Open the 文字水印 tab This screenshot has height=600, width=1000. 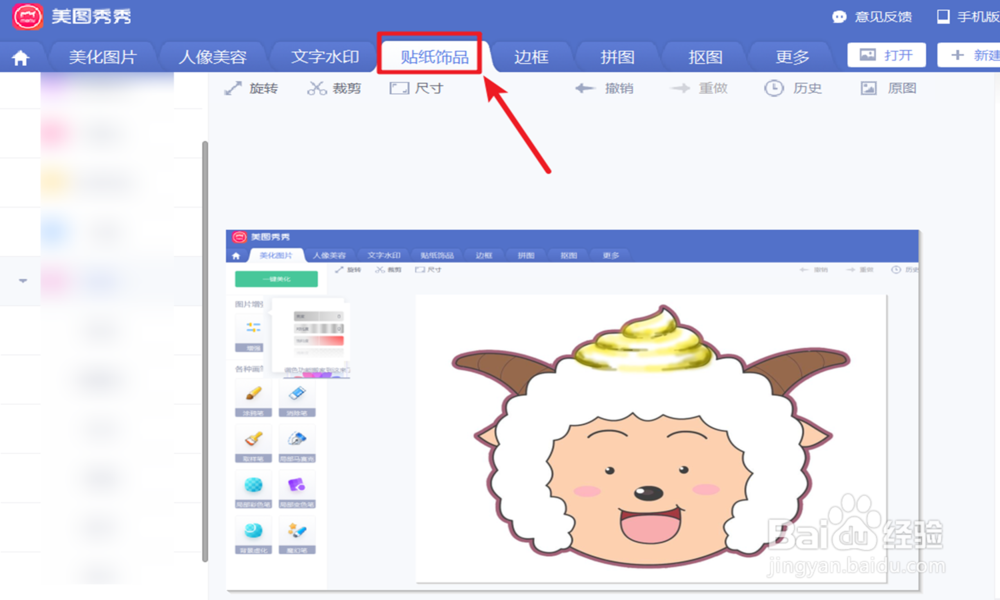coord(325,57)
